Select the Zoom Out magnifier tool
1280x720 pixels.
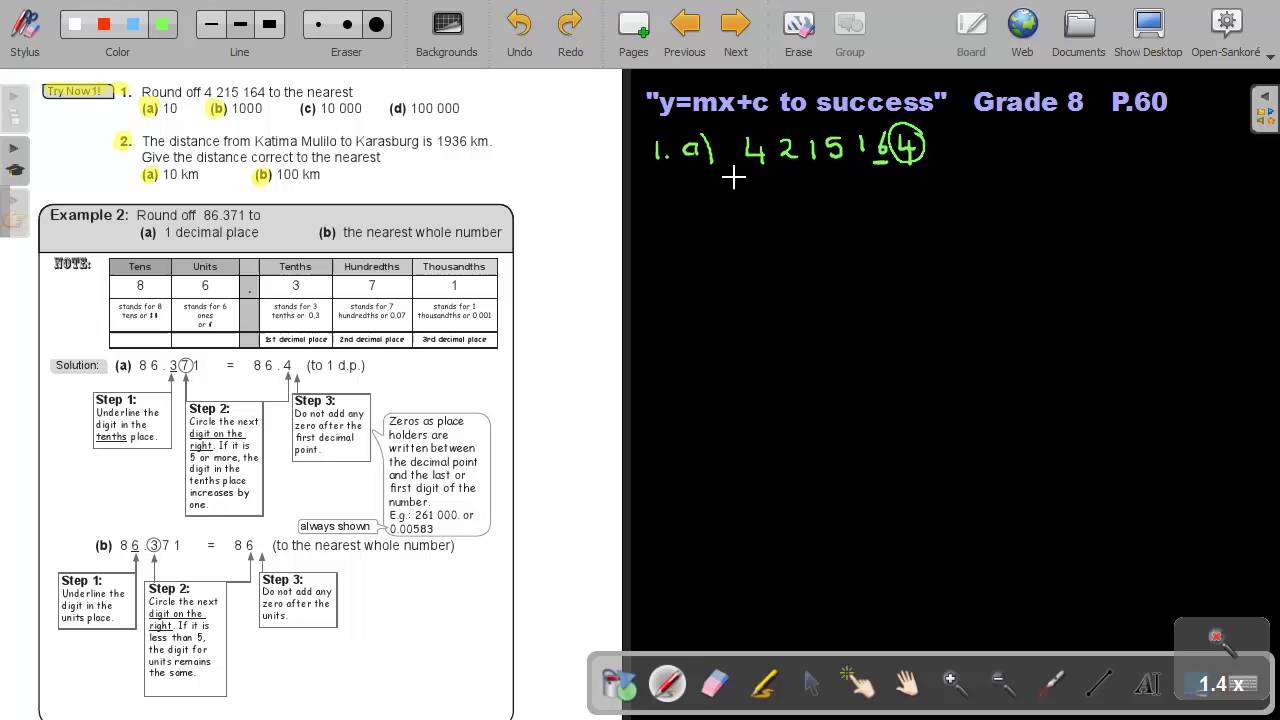(1003, 684)
